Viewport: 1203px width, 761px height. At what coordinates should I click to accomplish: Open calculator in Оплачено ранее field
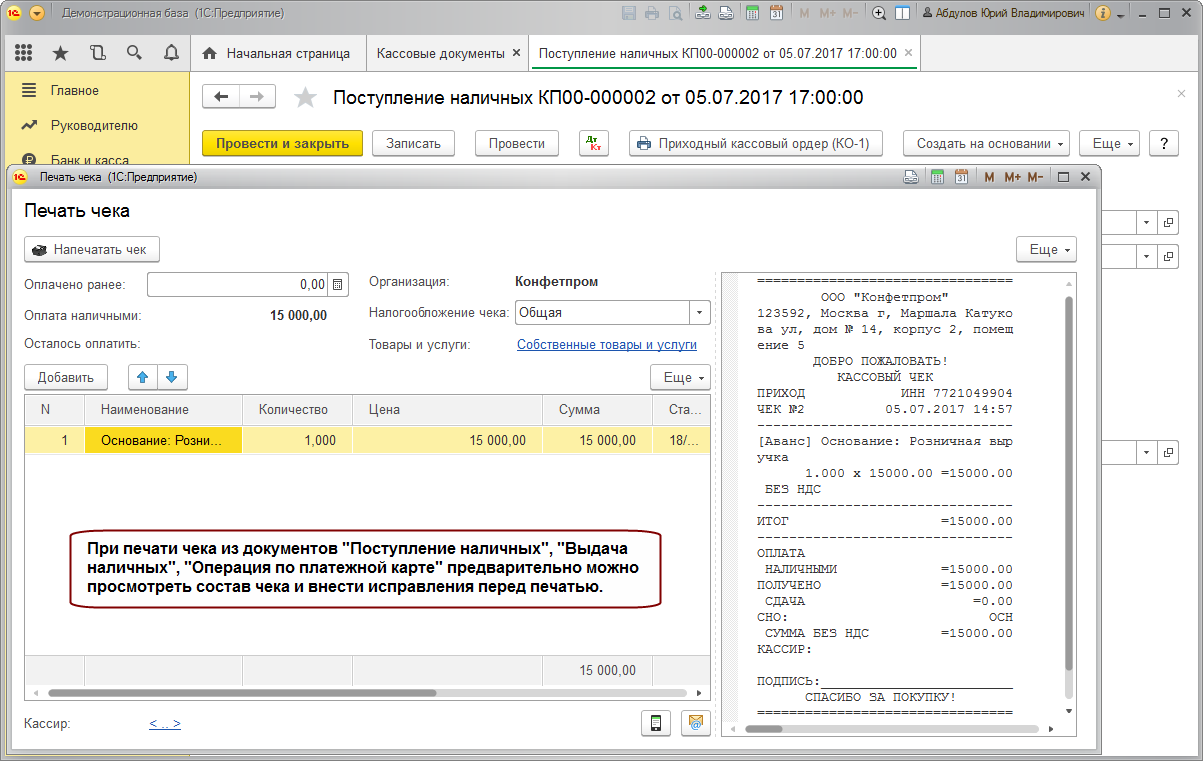click(338, 285)
